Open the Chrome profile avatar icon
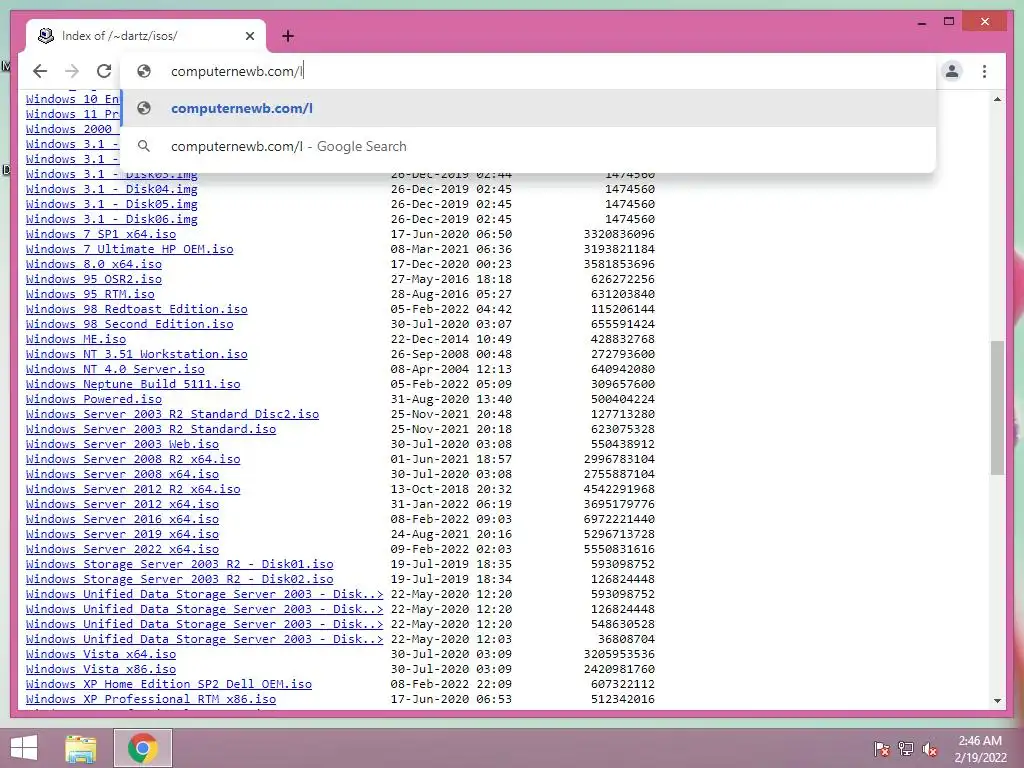This screenshot has width=1024, height=768. pyautogui.click(x=952, y=71)
